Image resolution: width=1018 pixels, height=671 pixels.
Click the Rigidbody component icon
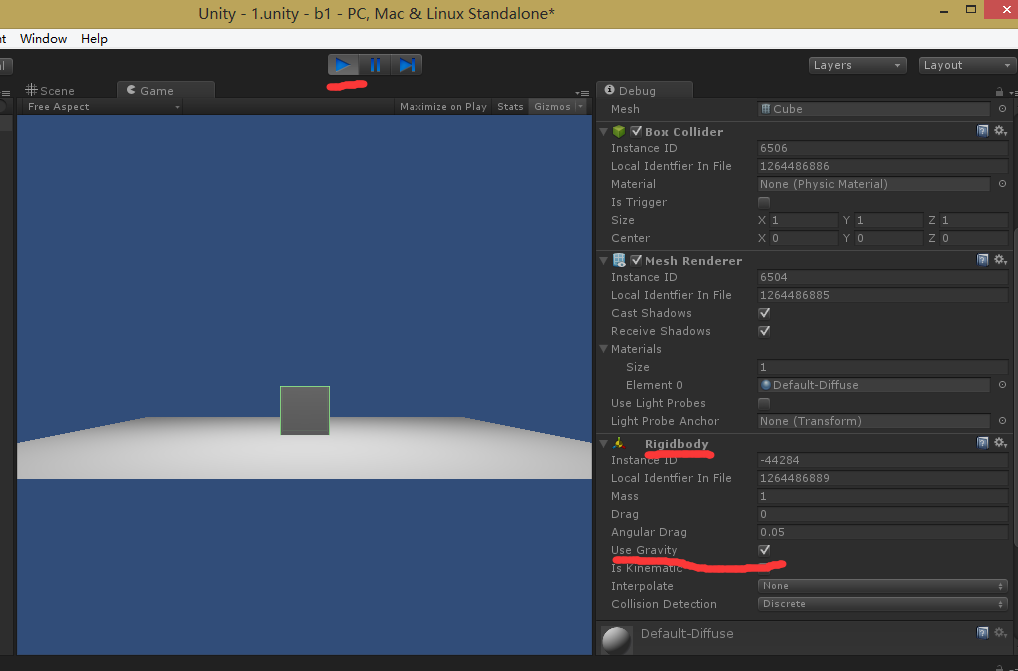tap(619, 443)
